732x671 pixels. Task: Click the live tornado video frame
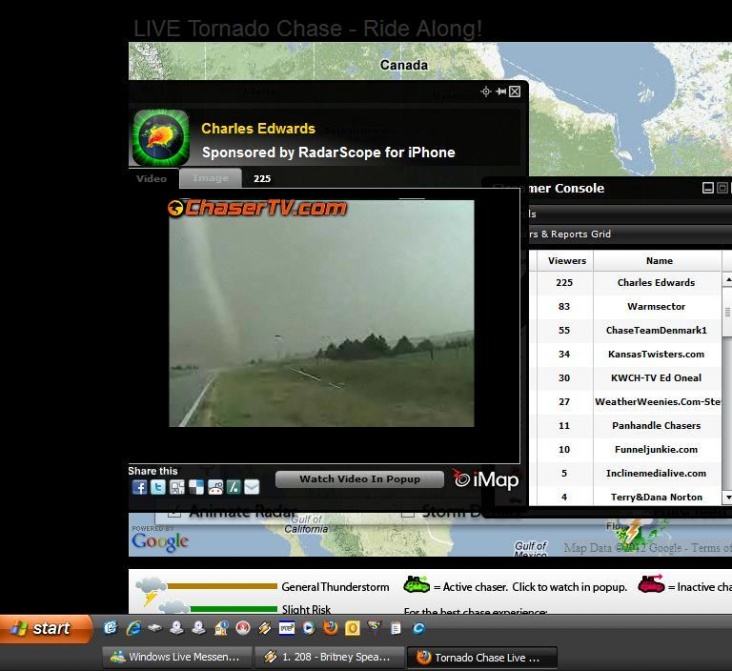tap(322, 313)
